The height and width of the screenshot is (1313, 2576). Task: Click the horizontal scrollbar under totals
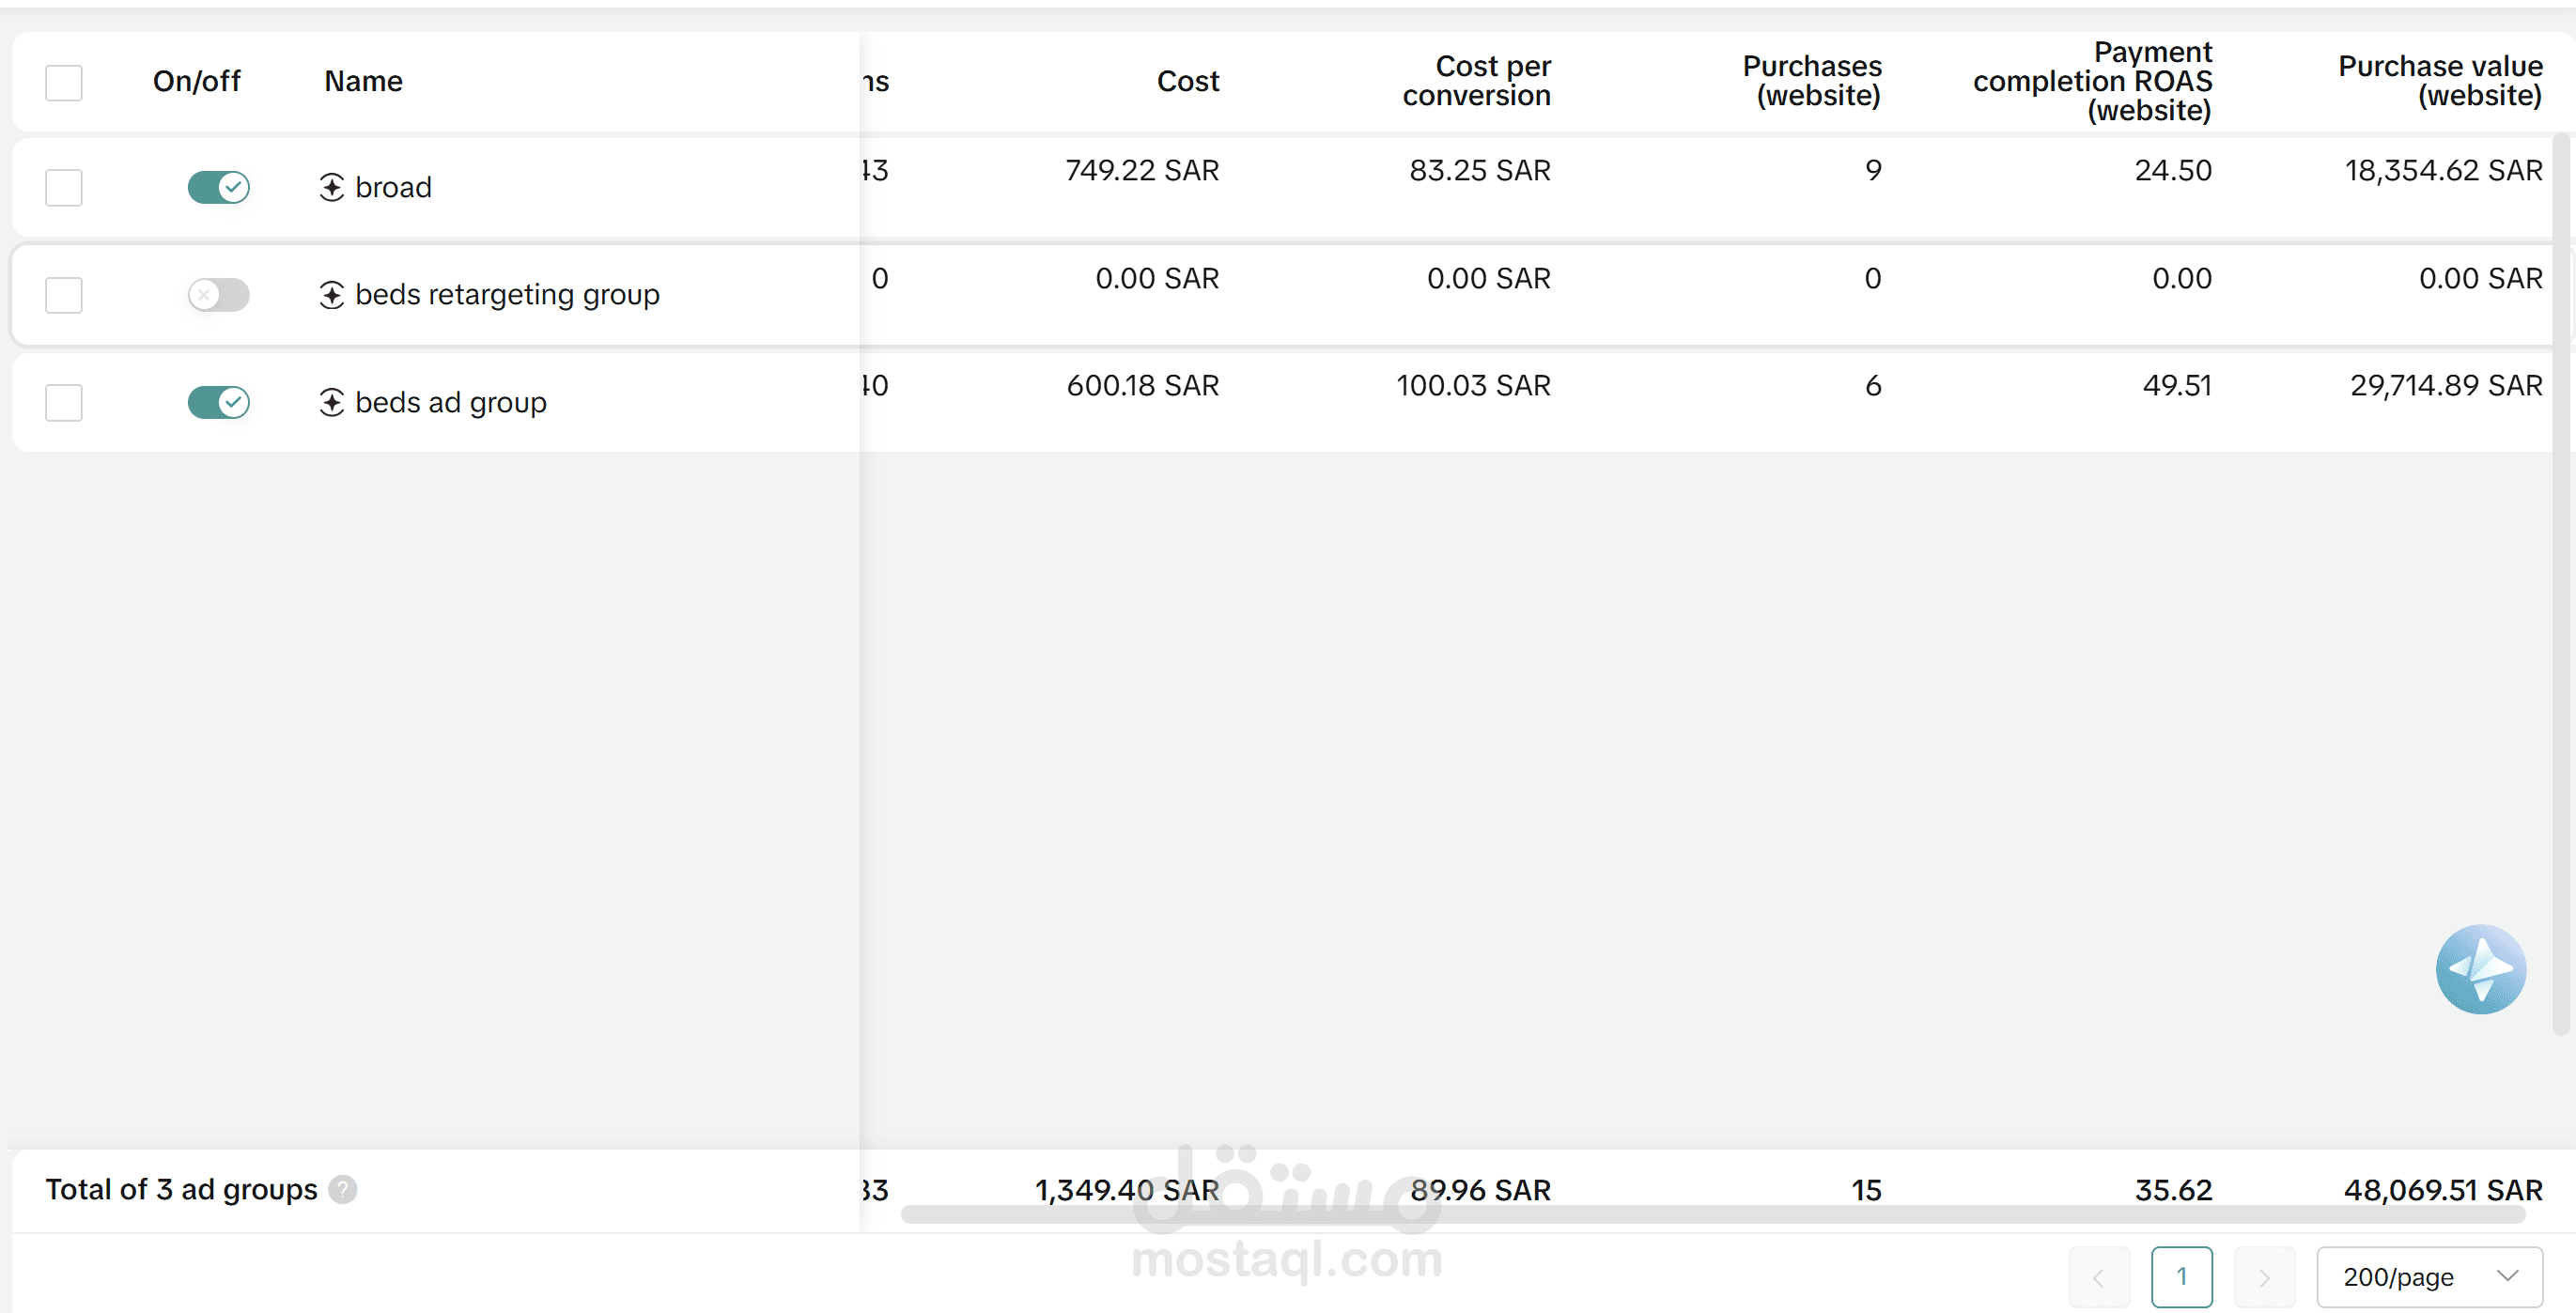[1713, 1215]
